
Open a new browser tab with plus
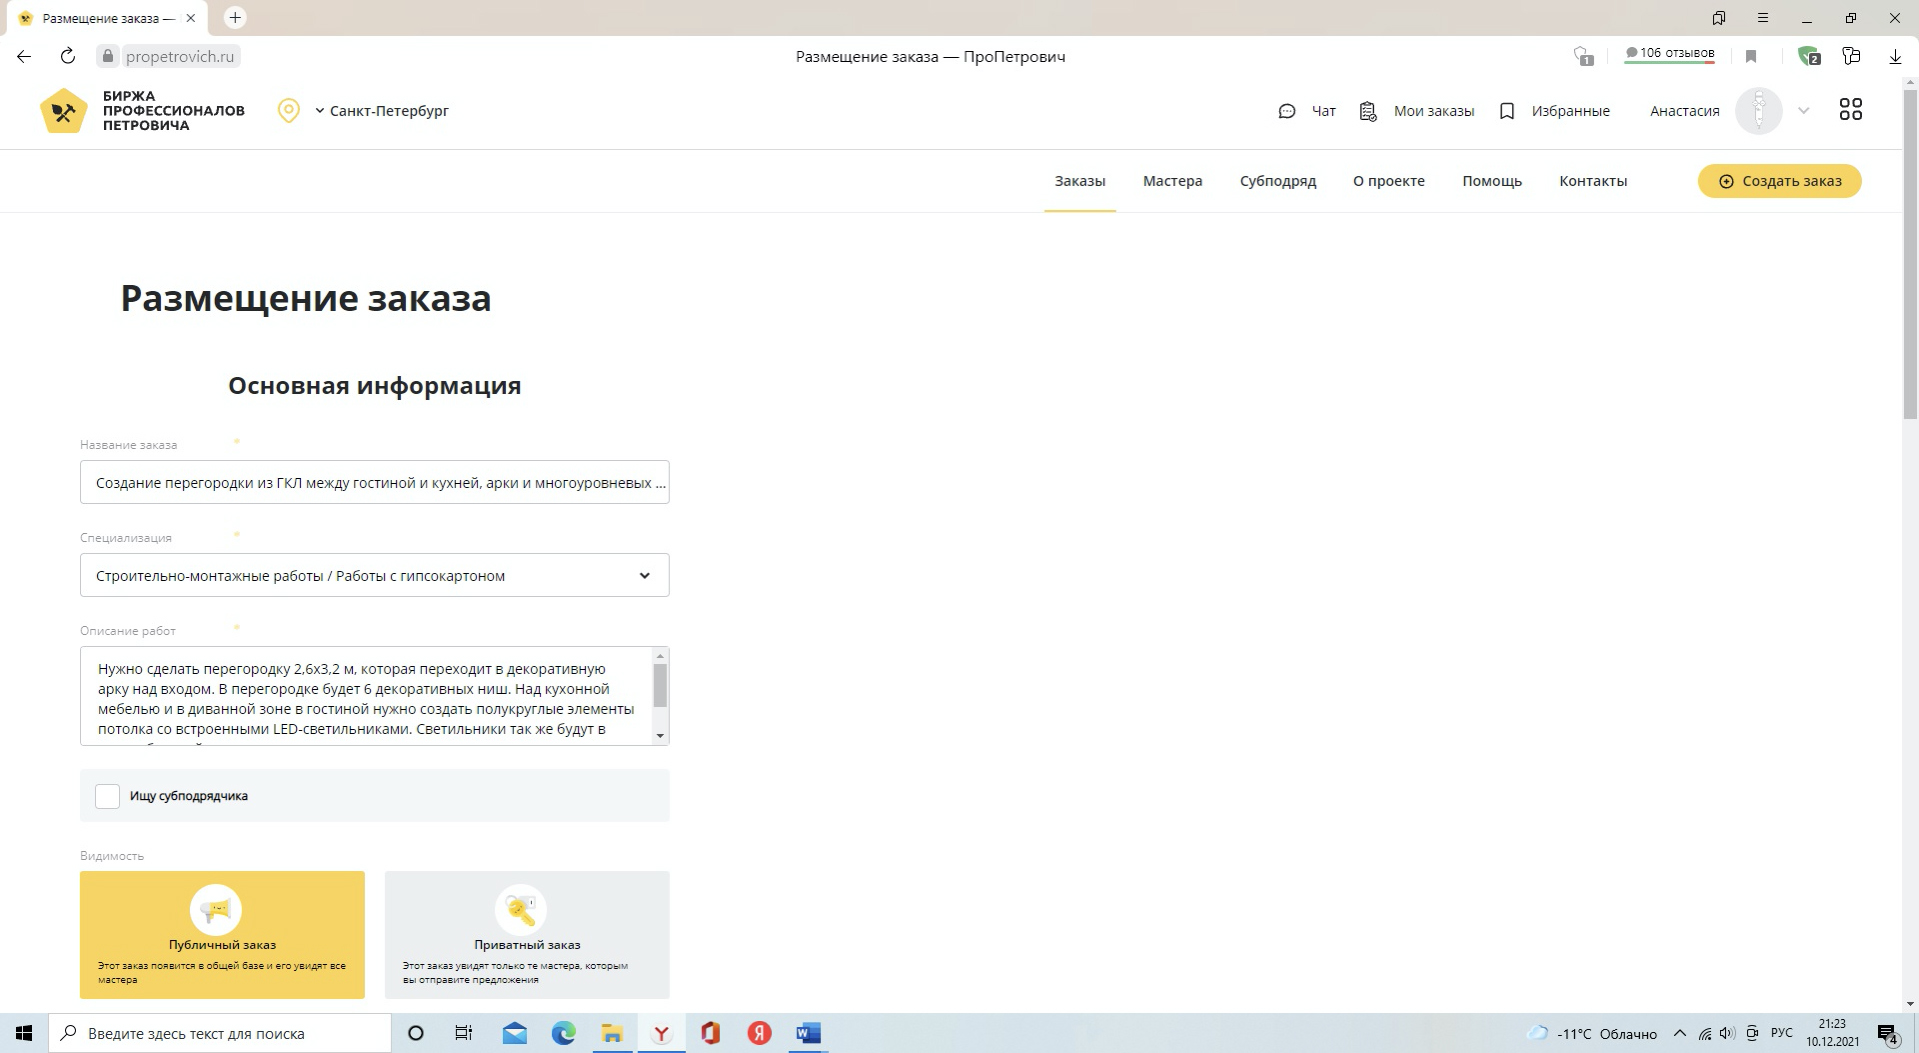[235, 17]
